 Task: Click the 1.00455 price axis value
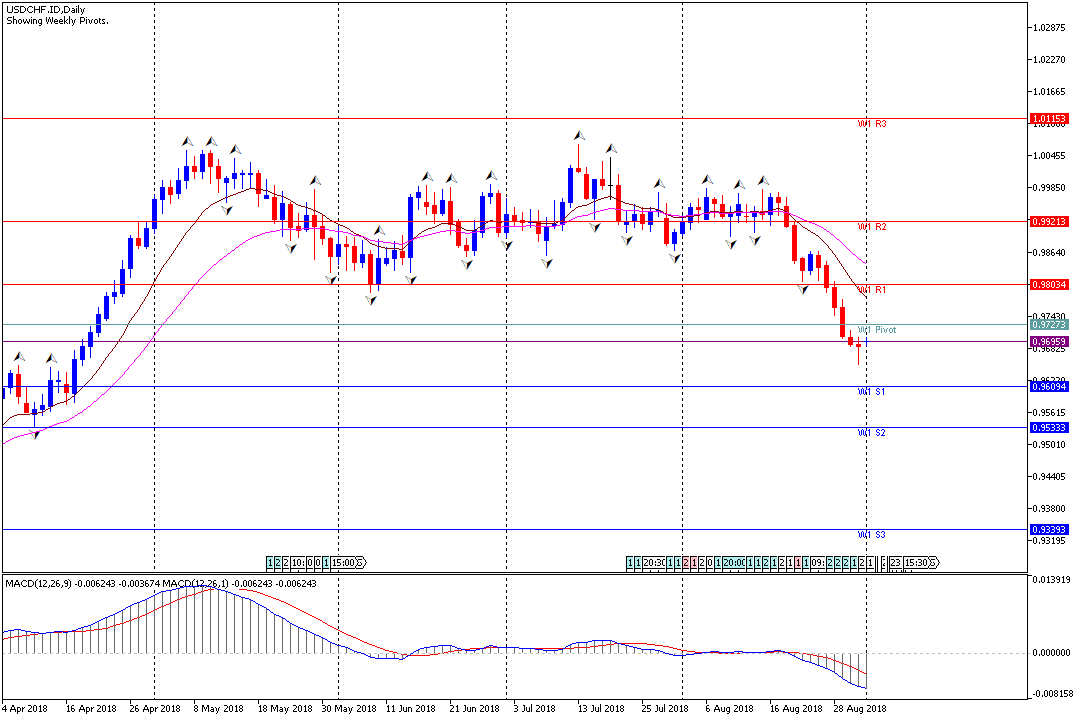pos(1050,155)
